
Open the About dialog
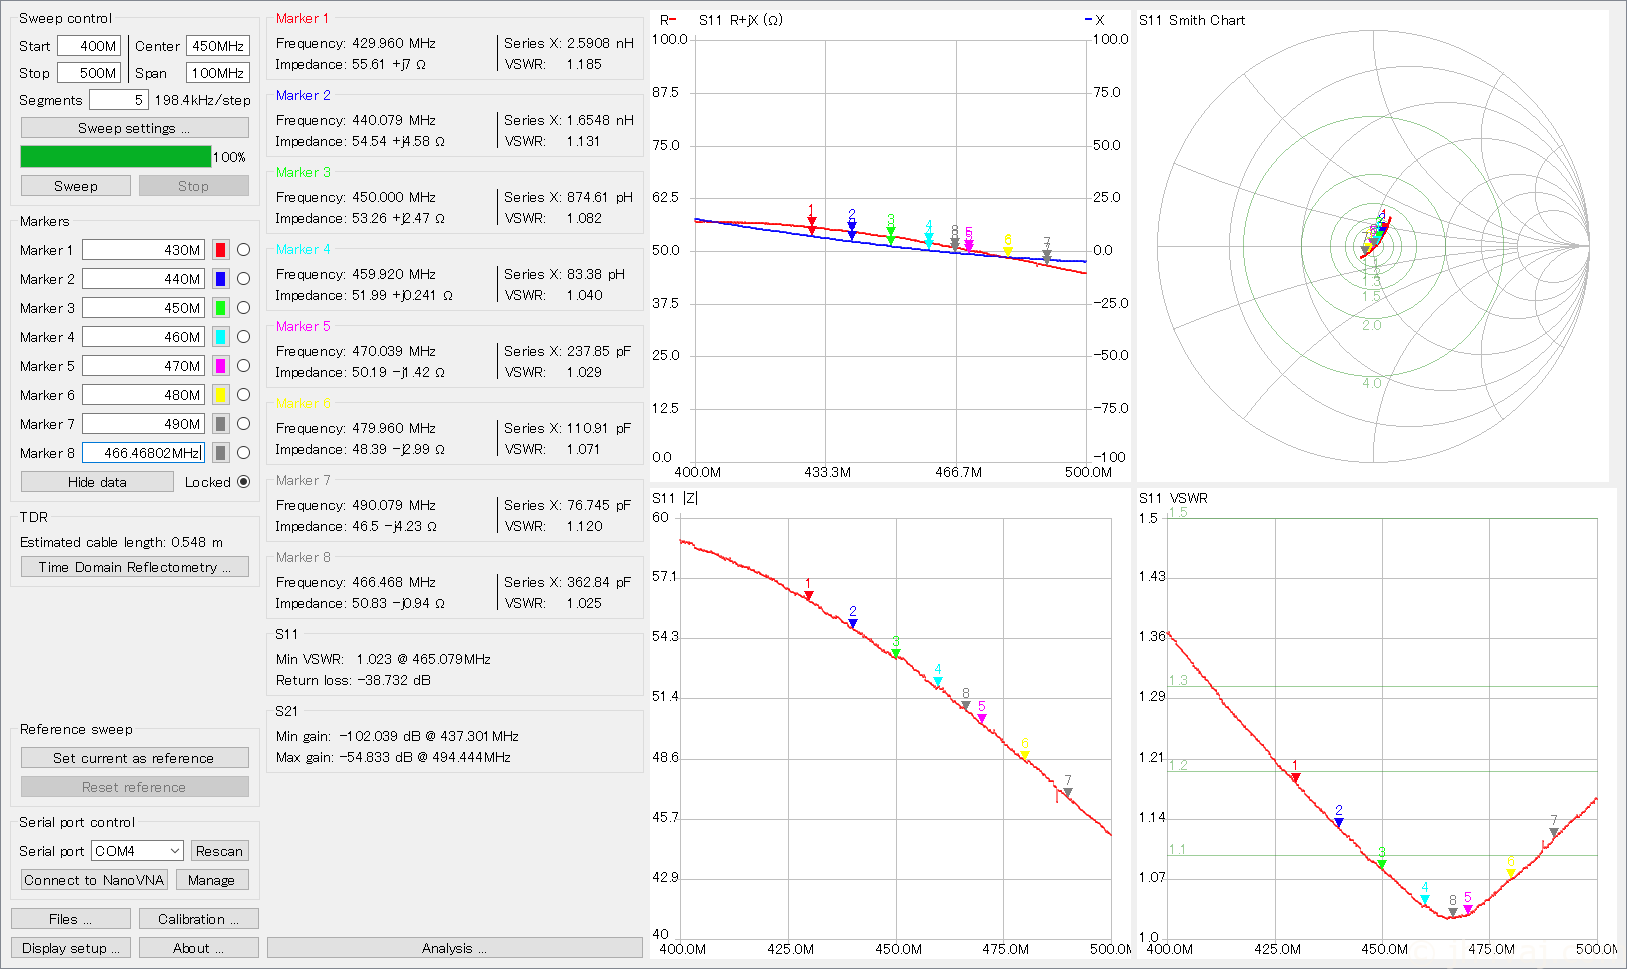[198, 948]
